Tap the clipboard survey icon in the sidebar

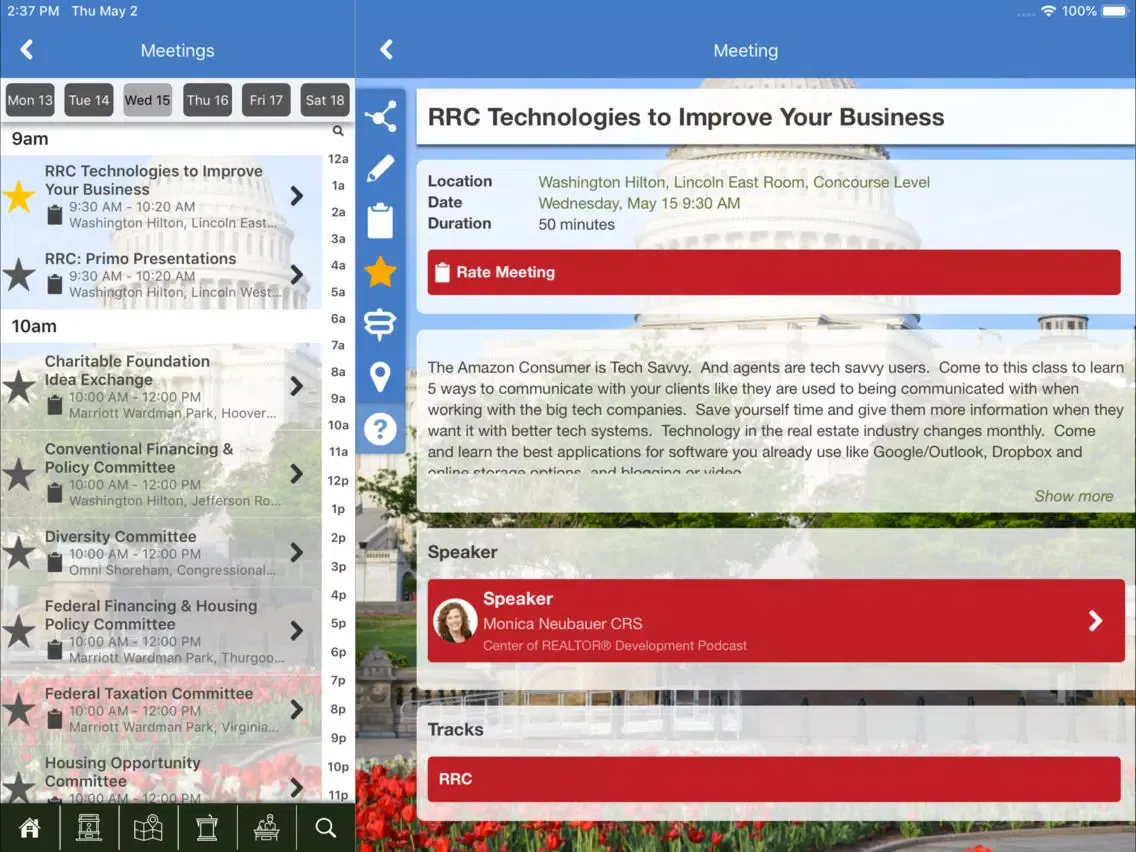[380, 221]
